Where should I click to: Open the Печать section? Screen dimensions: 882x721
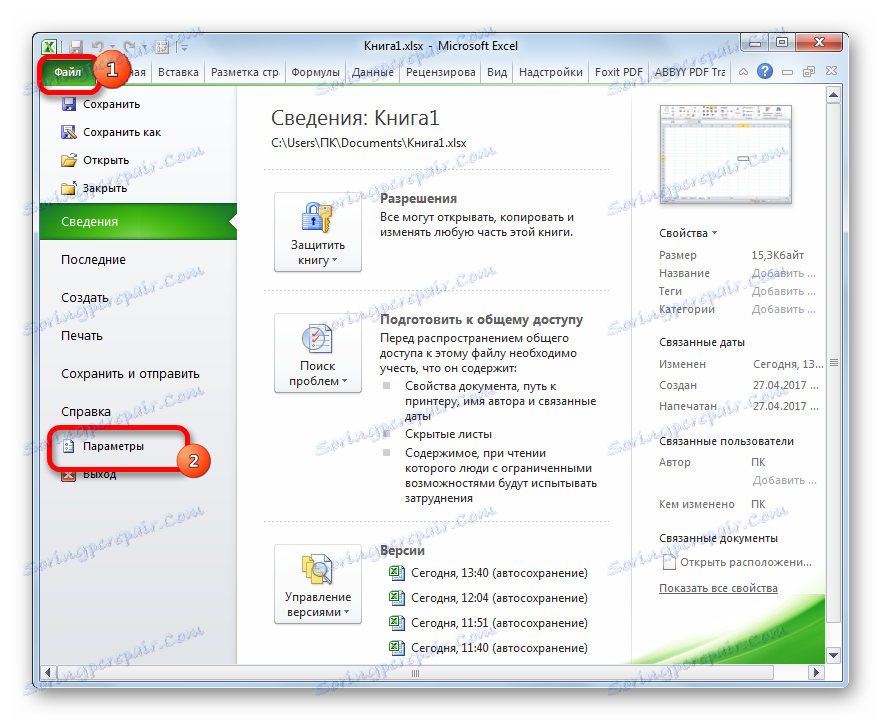[x=82, y=336]
